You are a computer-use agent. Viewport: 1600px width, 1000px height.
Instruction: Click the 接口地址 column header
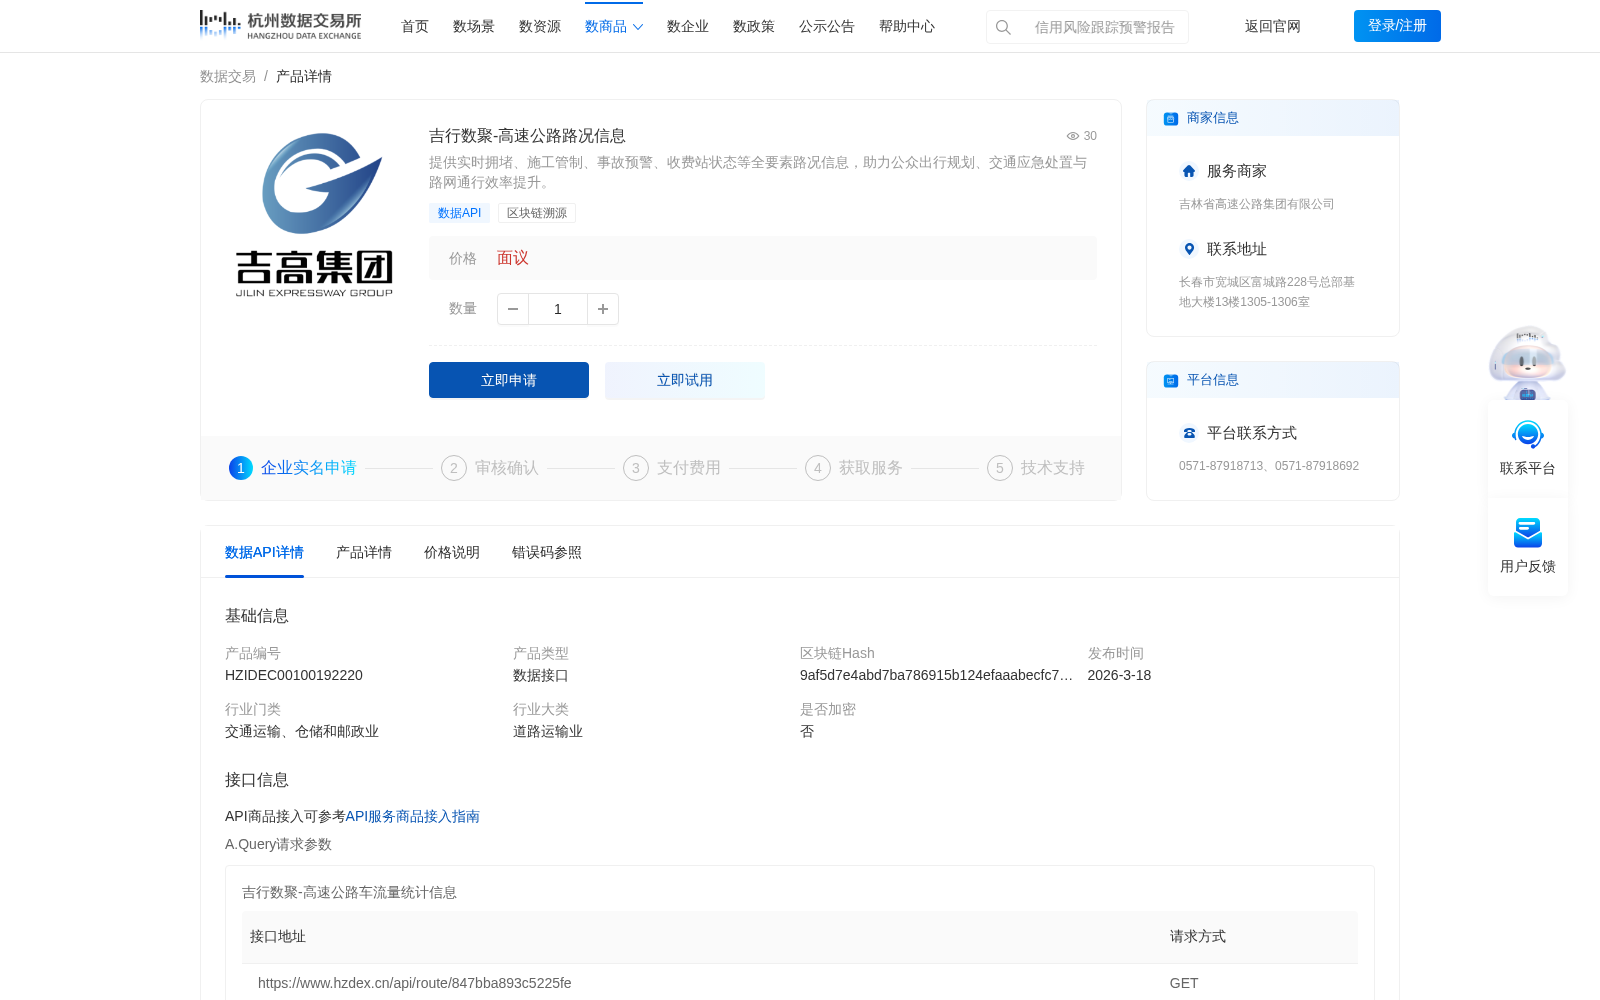(x=278, y=936)
